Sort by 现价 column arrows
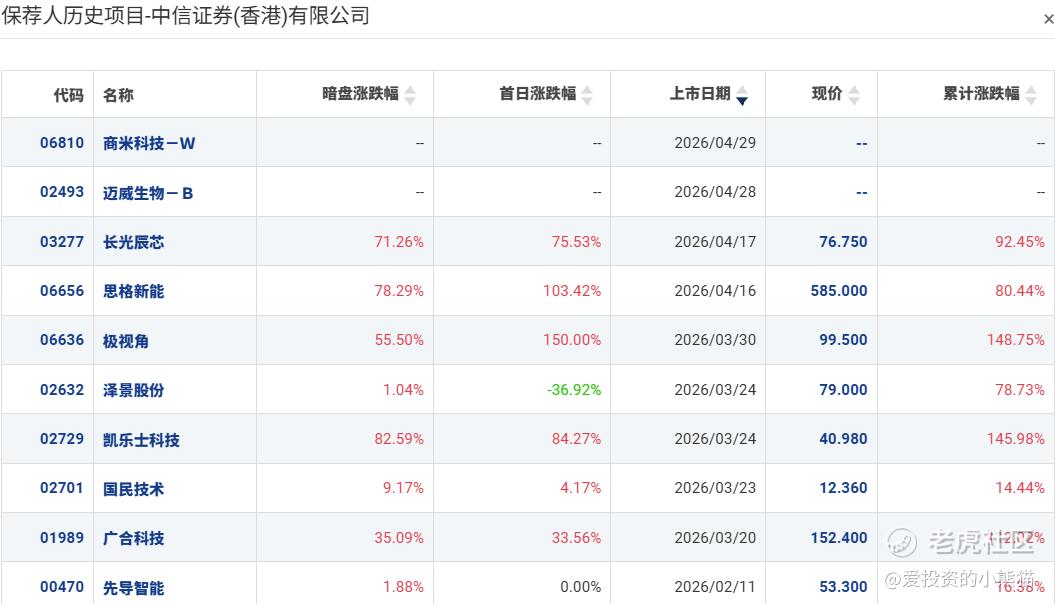Image resolution: width=1055 pixels, height=604 pixels. click(x=853, y=96)
